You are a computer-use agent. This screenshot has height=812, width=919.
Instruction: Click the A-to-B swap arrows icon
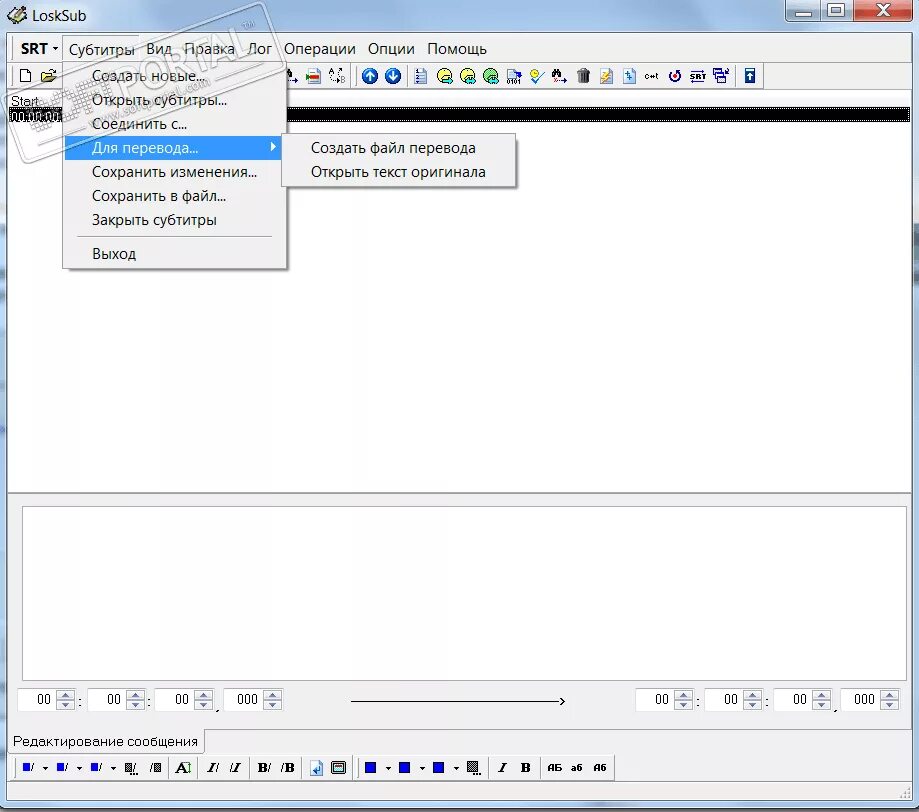[x=337, y=76]
